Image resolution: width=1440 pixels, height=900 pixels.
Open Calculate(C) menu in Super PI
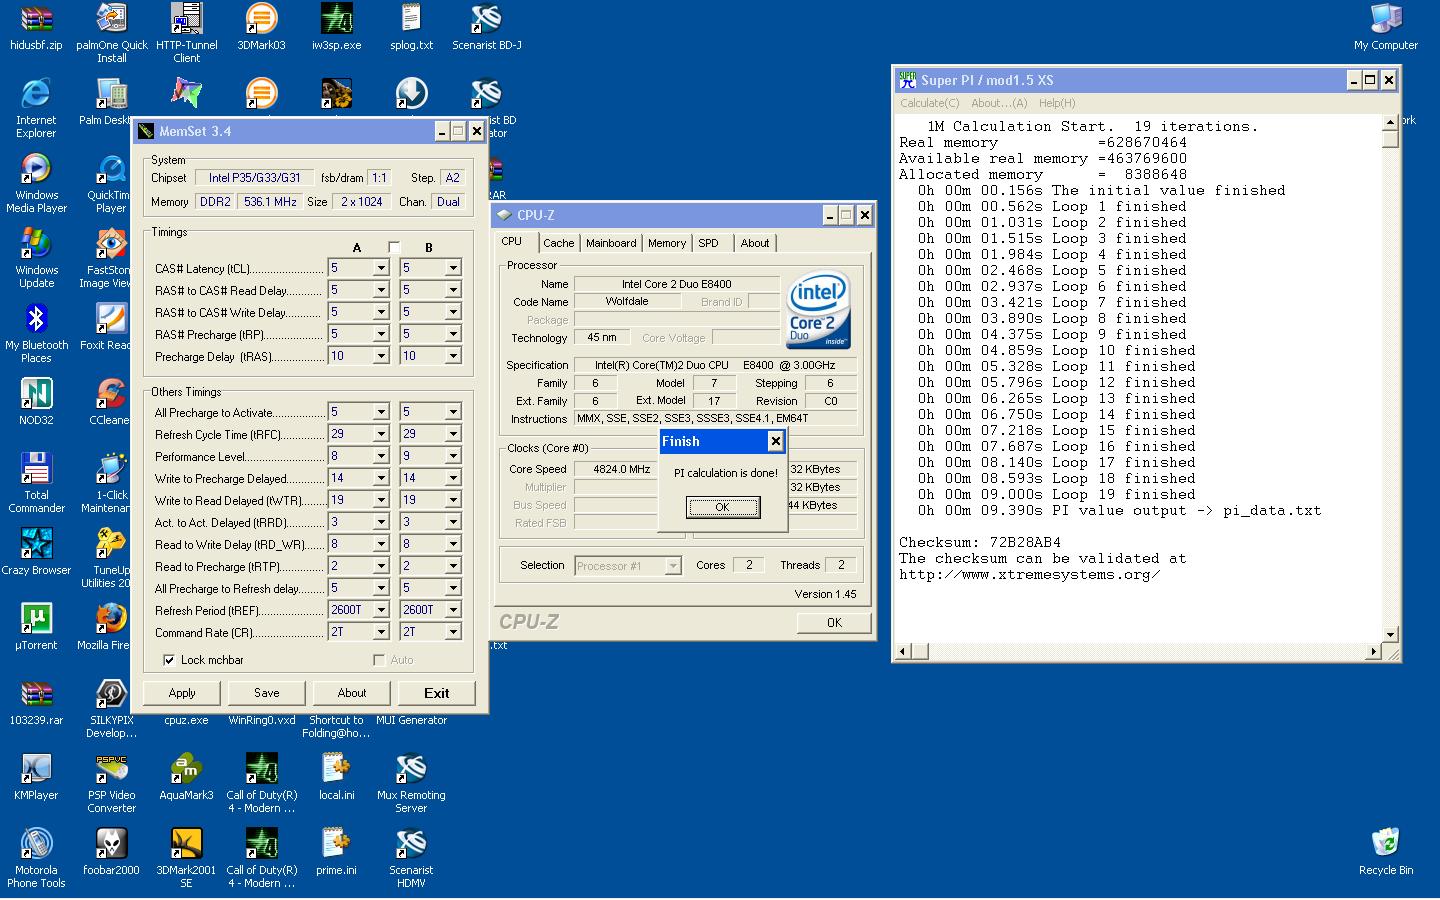point(929,103)
